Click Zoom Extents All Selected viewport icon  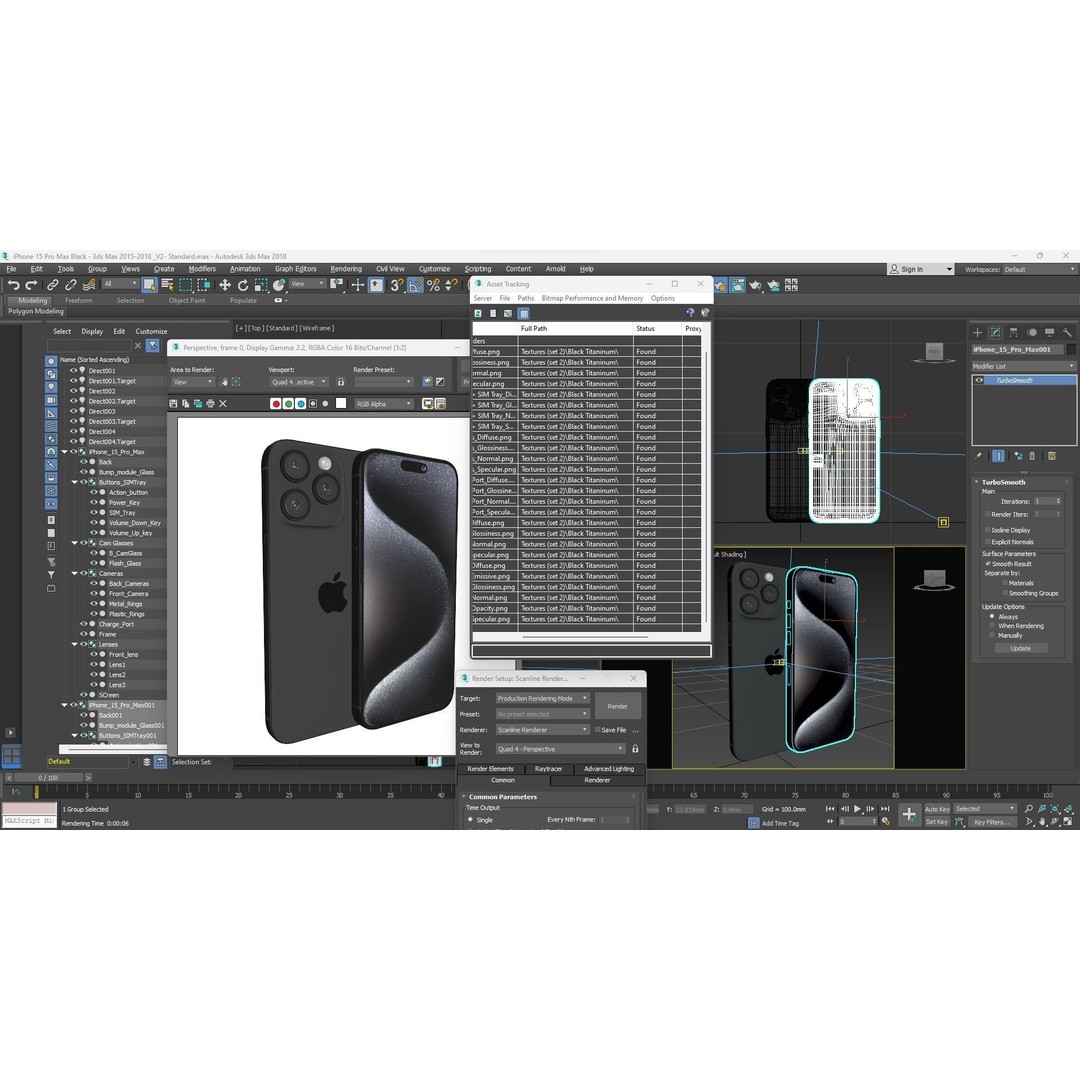(x=1068, y=809)
